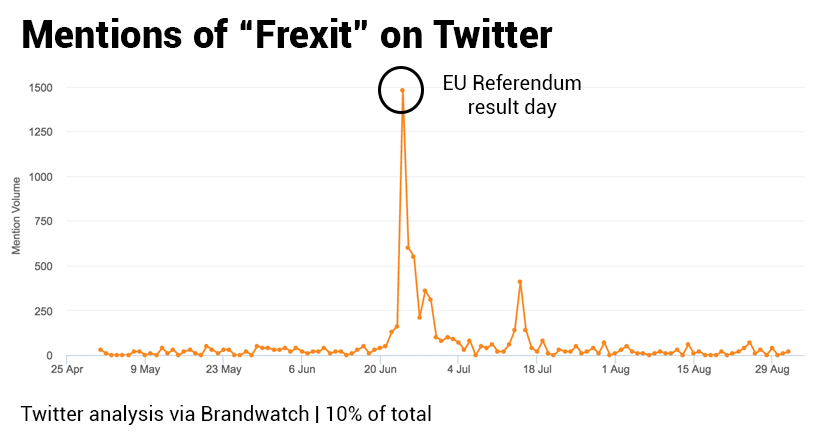The height and width of the screenshot is (437, 820).
Task: Select the "EU Referendum result day" annotation
Action: (x=511, y=94)
